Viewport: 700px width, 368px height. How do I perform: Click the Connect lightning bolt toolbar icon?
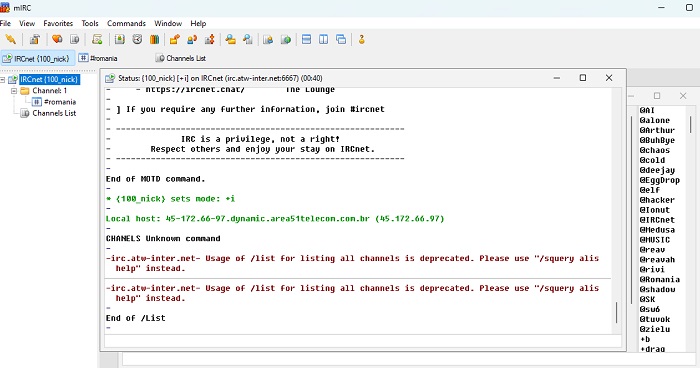[x=11, y=39]
